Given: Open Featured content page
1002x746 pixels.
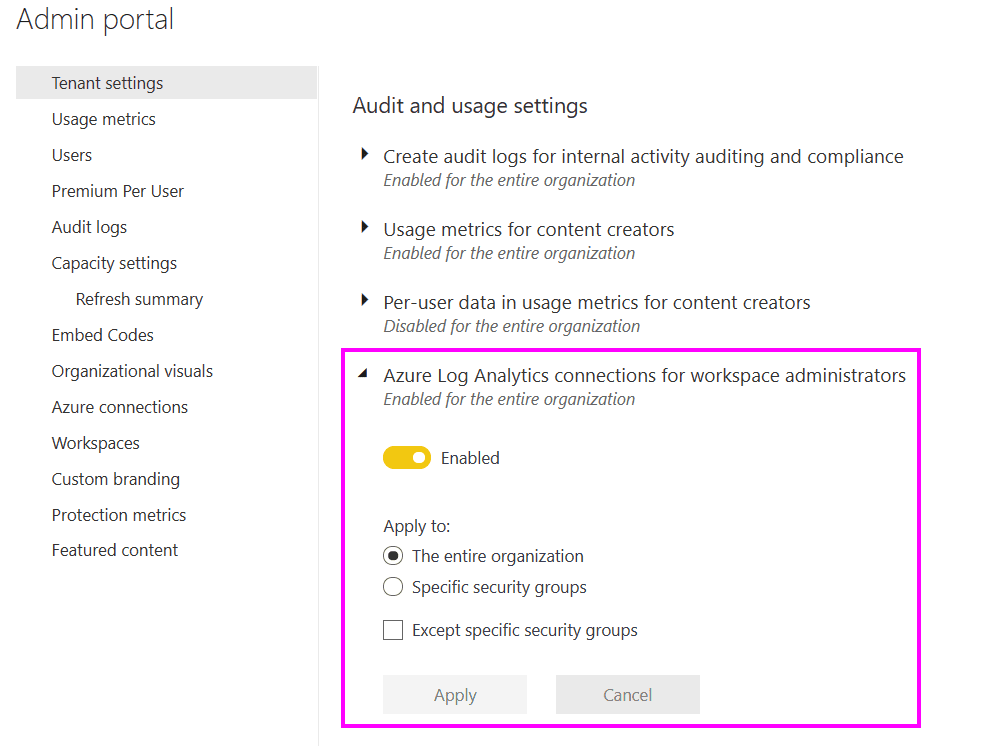Looking at the screenshot, I should (115, 550).
